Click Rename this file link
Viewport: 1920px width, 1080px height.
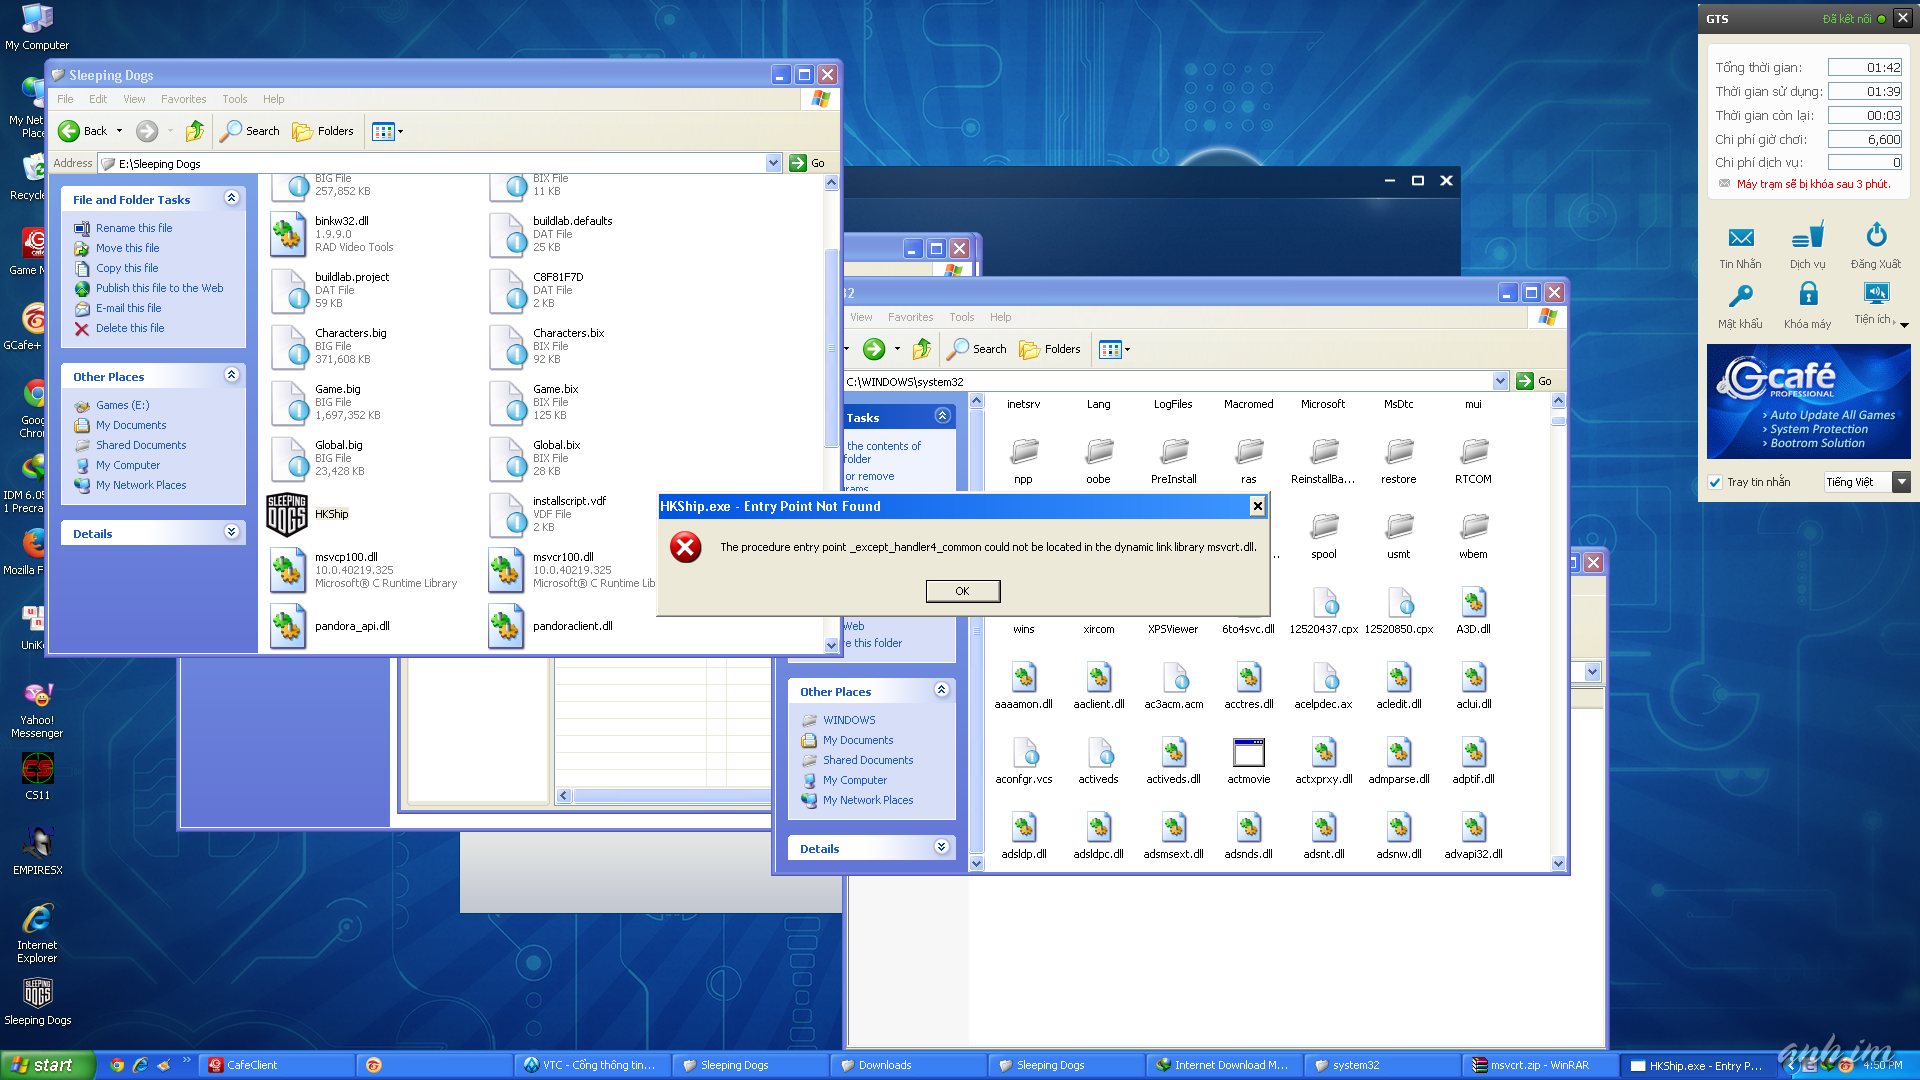point(134,228)
